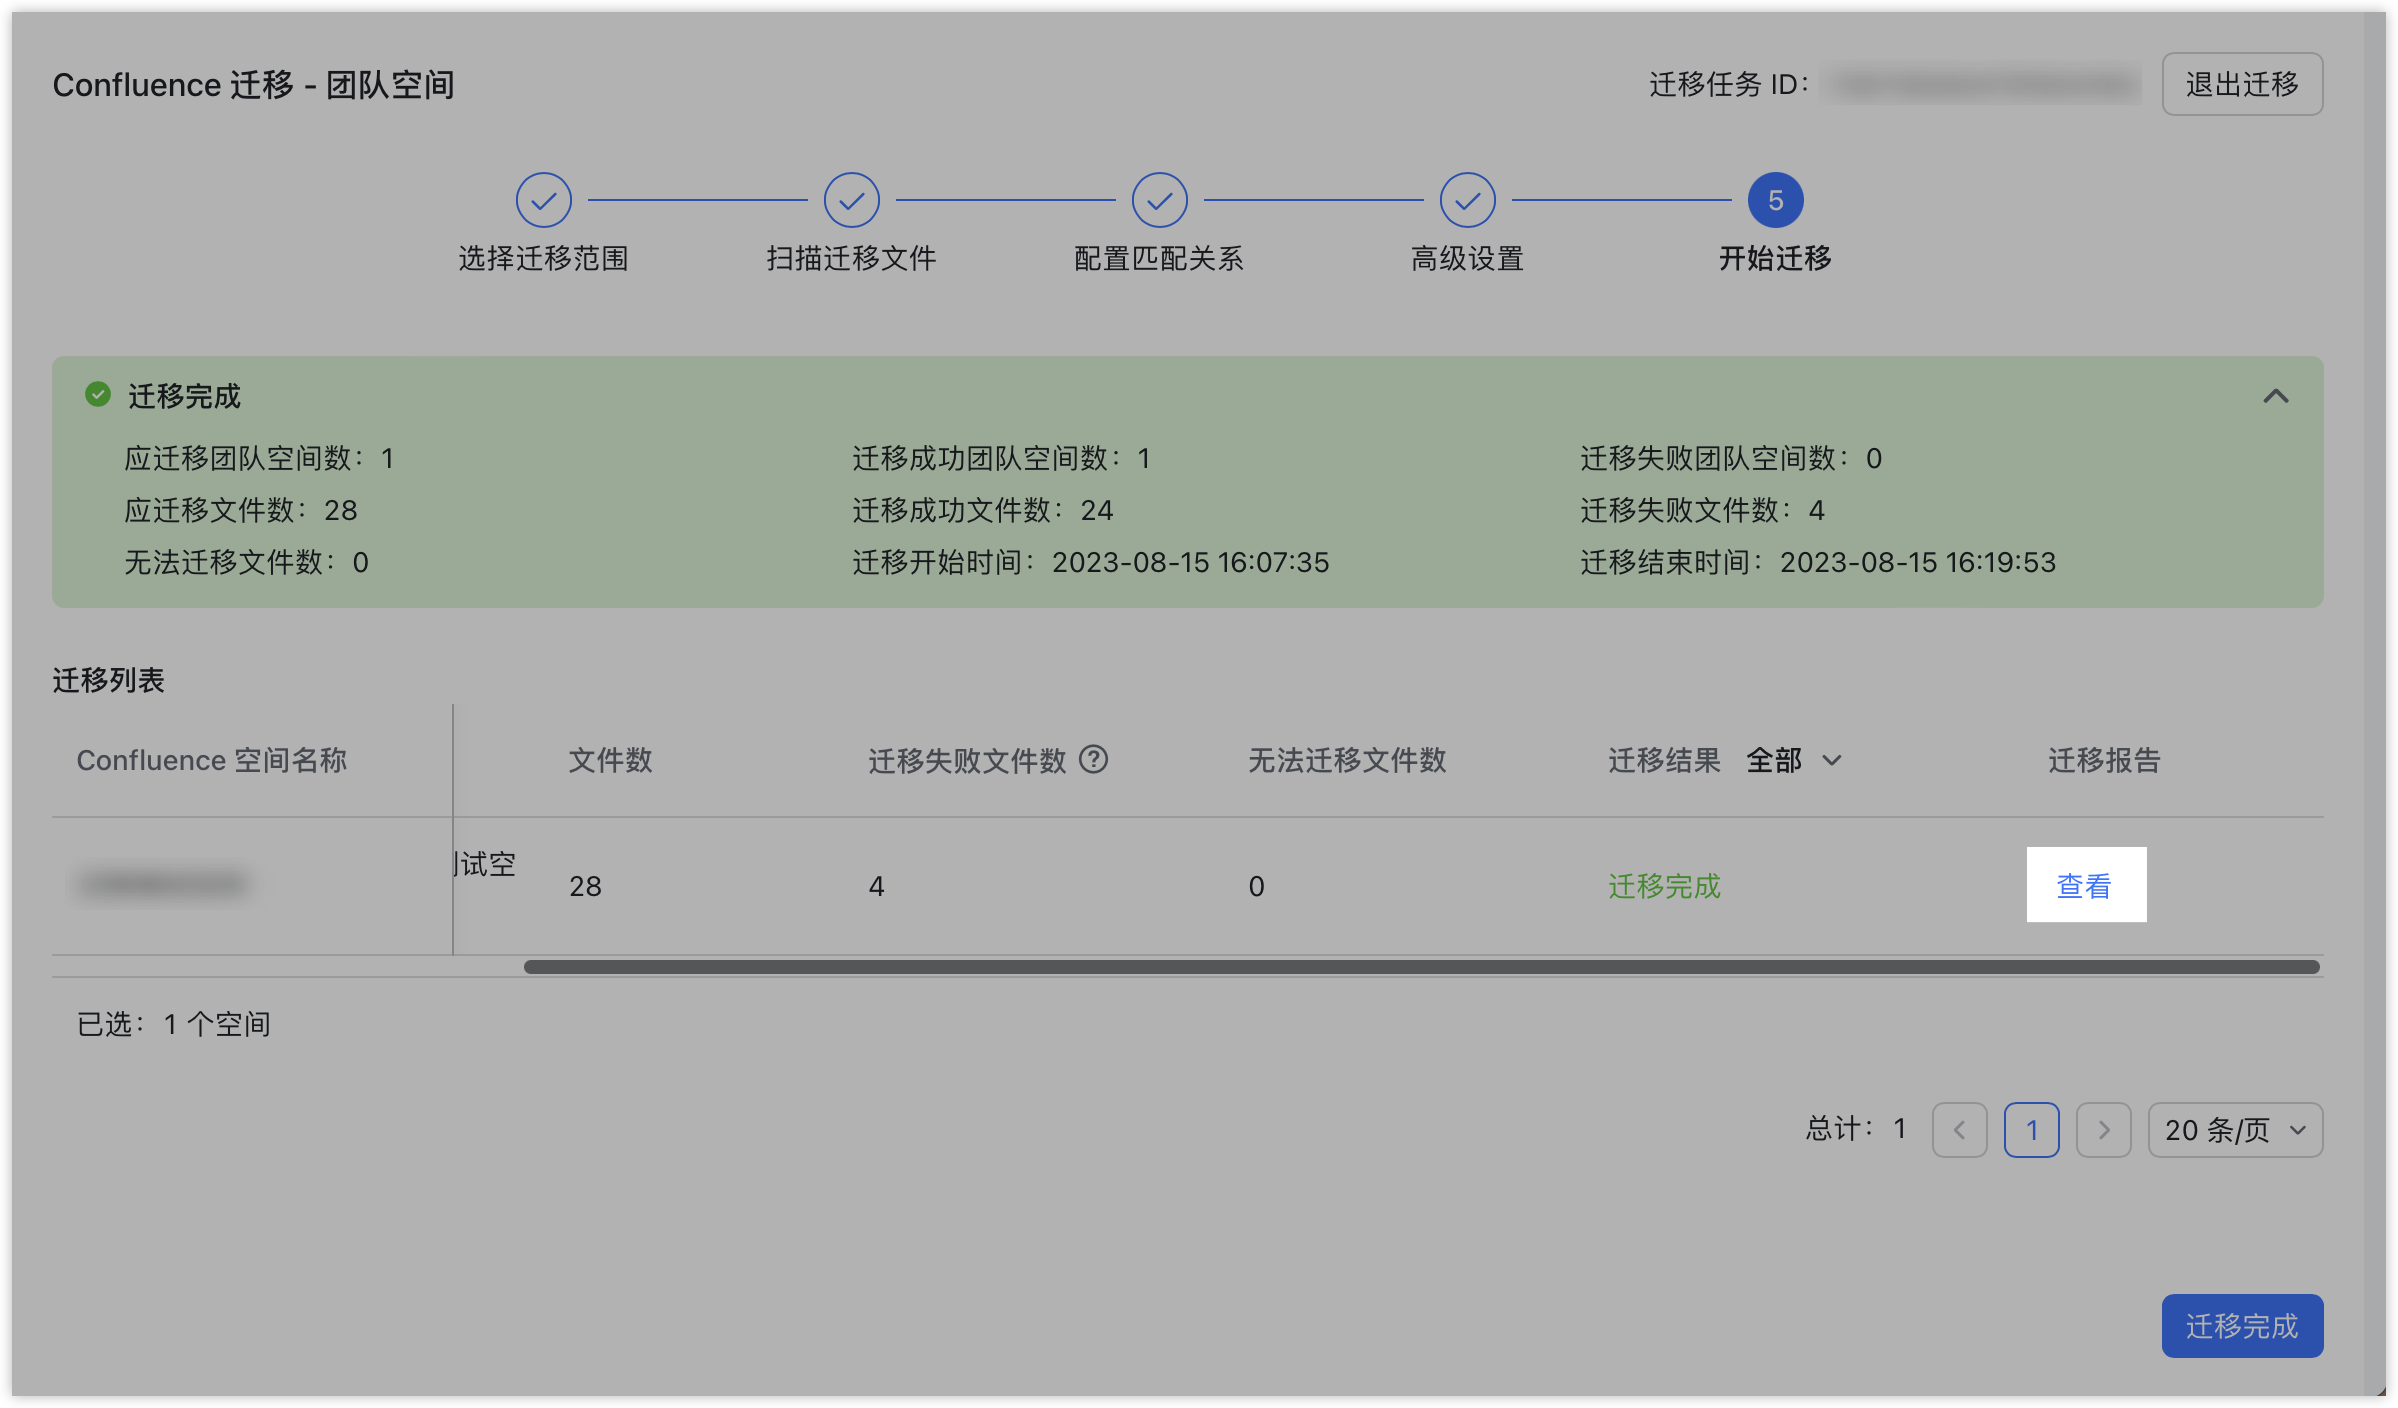
Task: Select page 1 in pagination
Action: [2032, 1129]
